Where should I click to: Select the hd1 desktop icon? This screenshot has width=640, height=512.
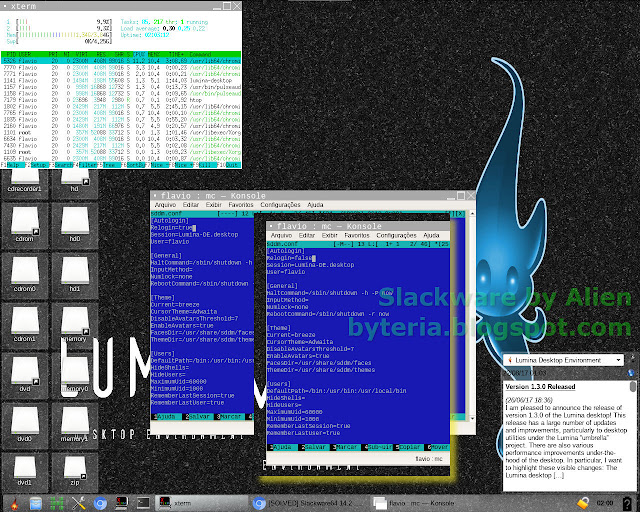(x=75, y=275)
